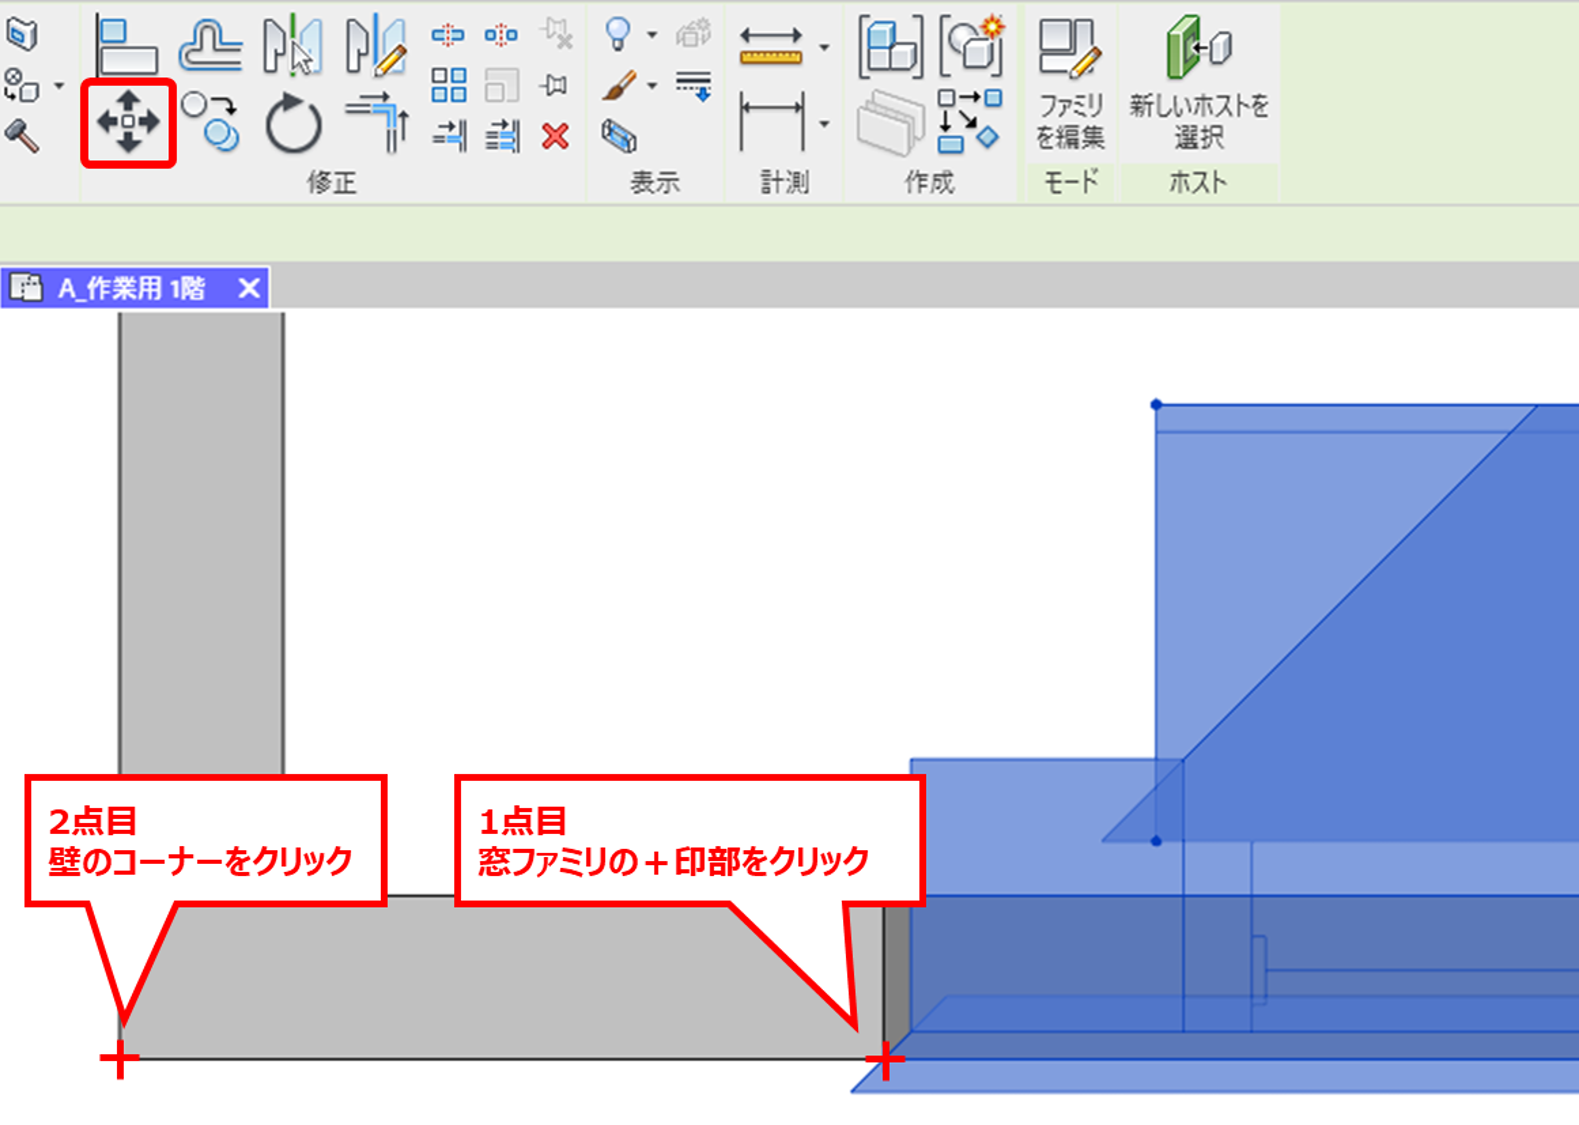Click the ホスト panel label
This screenshot has width=1579, height=1125.
(x=1198, y=182)
